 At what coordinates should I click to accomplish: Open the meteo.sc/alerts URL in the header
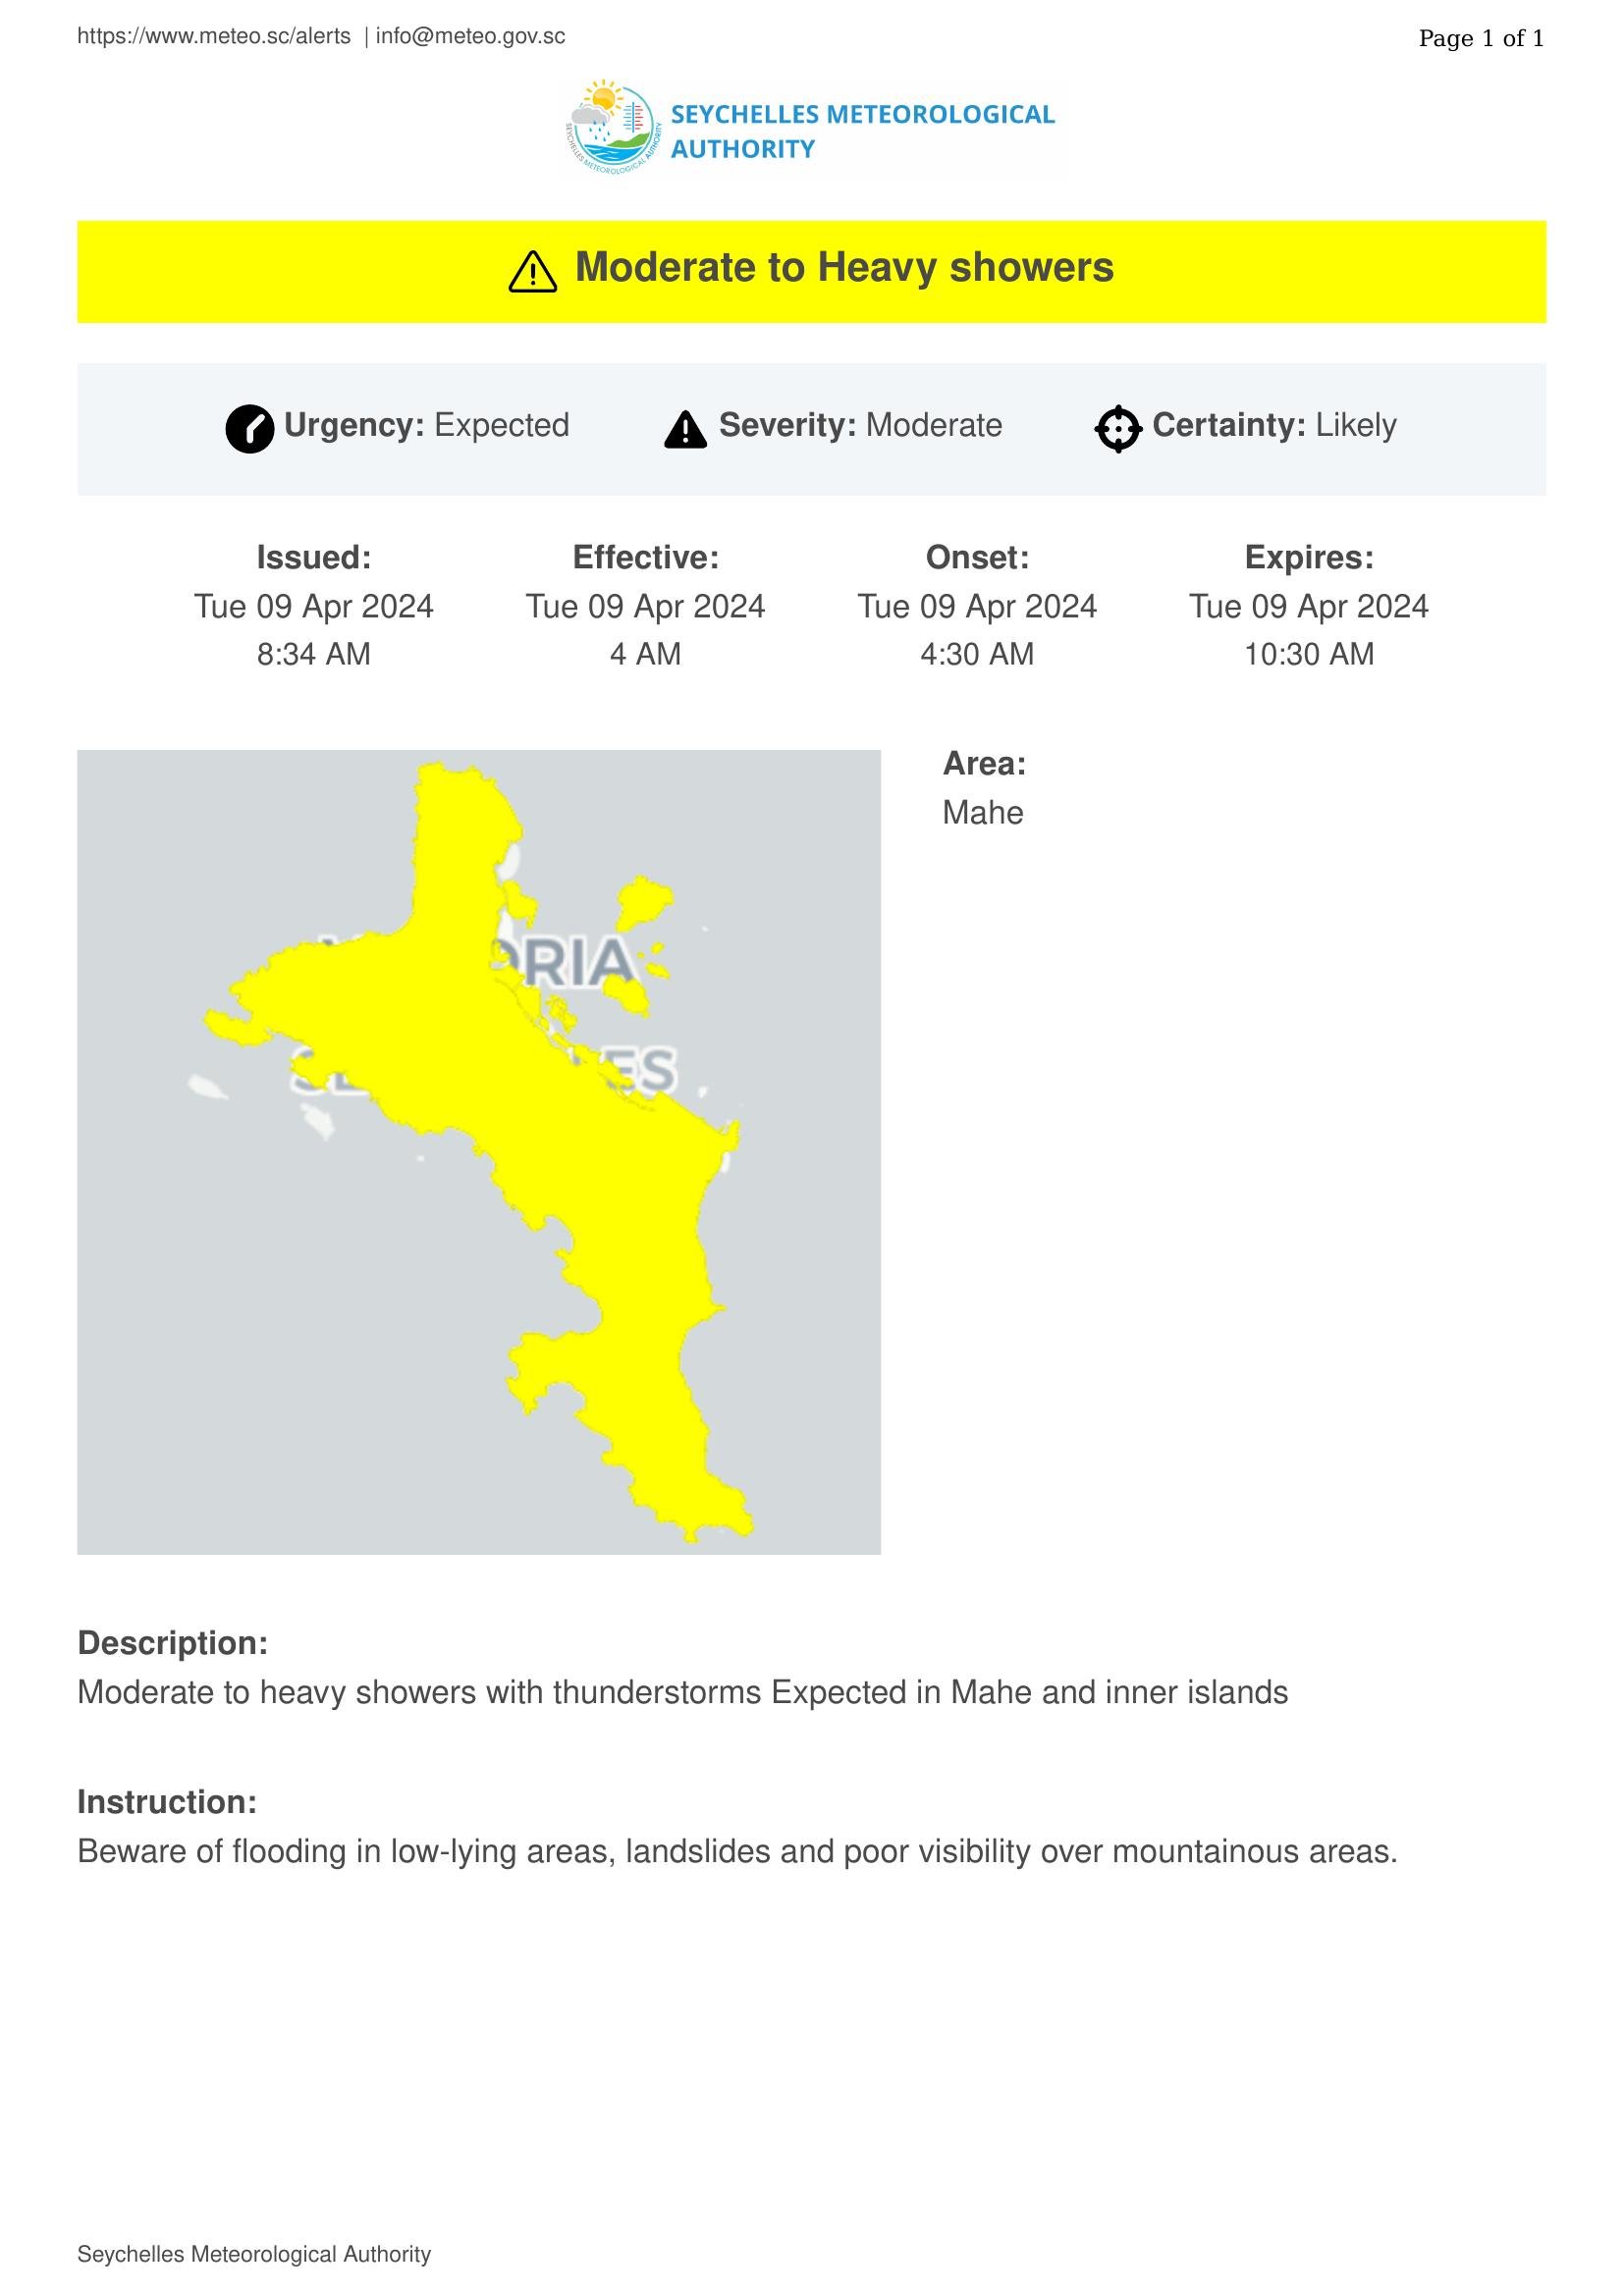pyautogui.click(x=214, y=37)
